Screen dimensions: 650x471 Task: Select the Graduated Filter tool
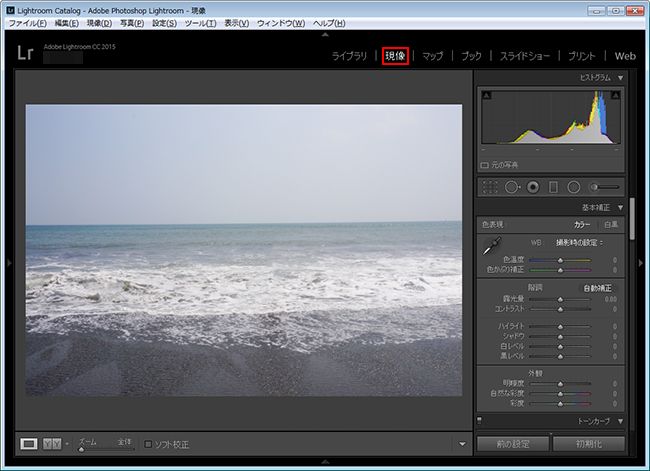pyautogui.click(x=553, y=187)
